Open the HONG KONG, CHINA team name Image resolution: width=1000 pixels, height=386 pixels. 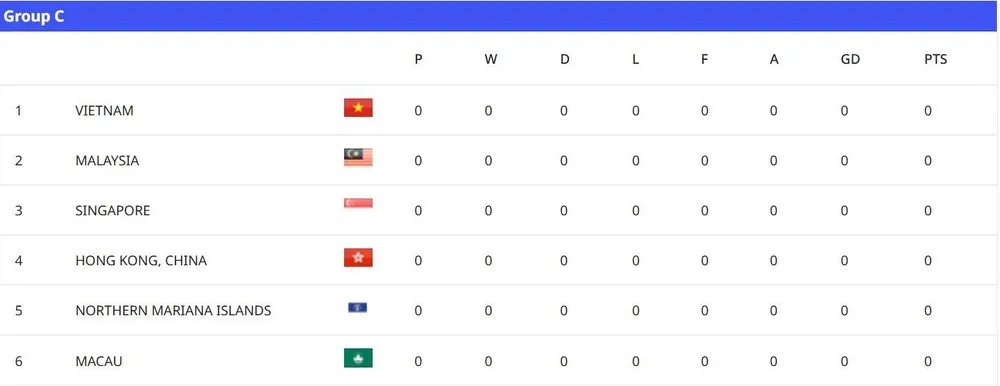[141, 261]
